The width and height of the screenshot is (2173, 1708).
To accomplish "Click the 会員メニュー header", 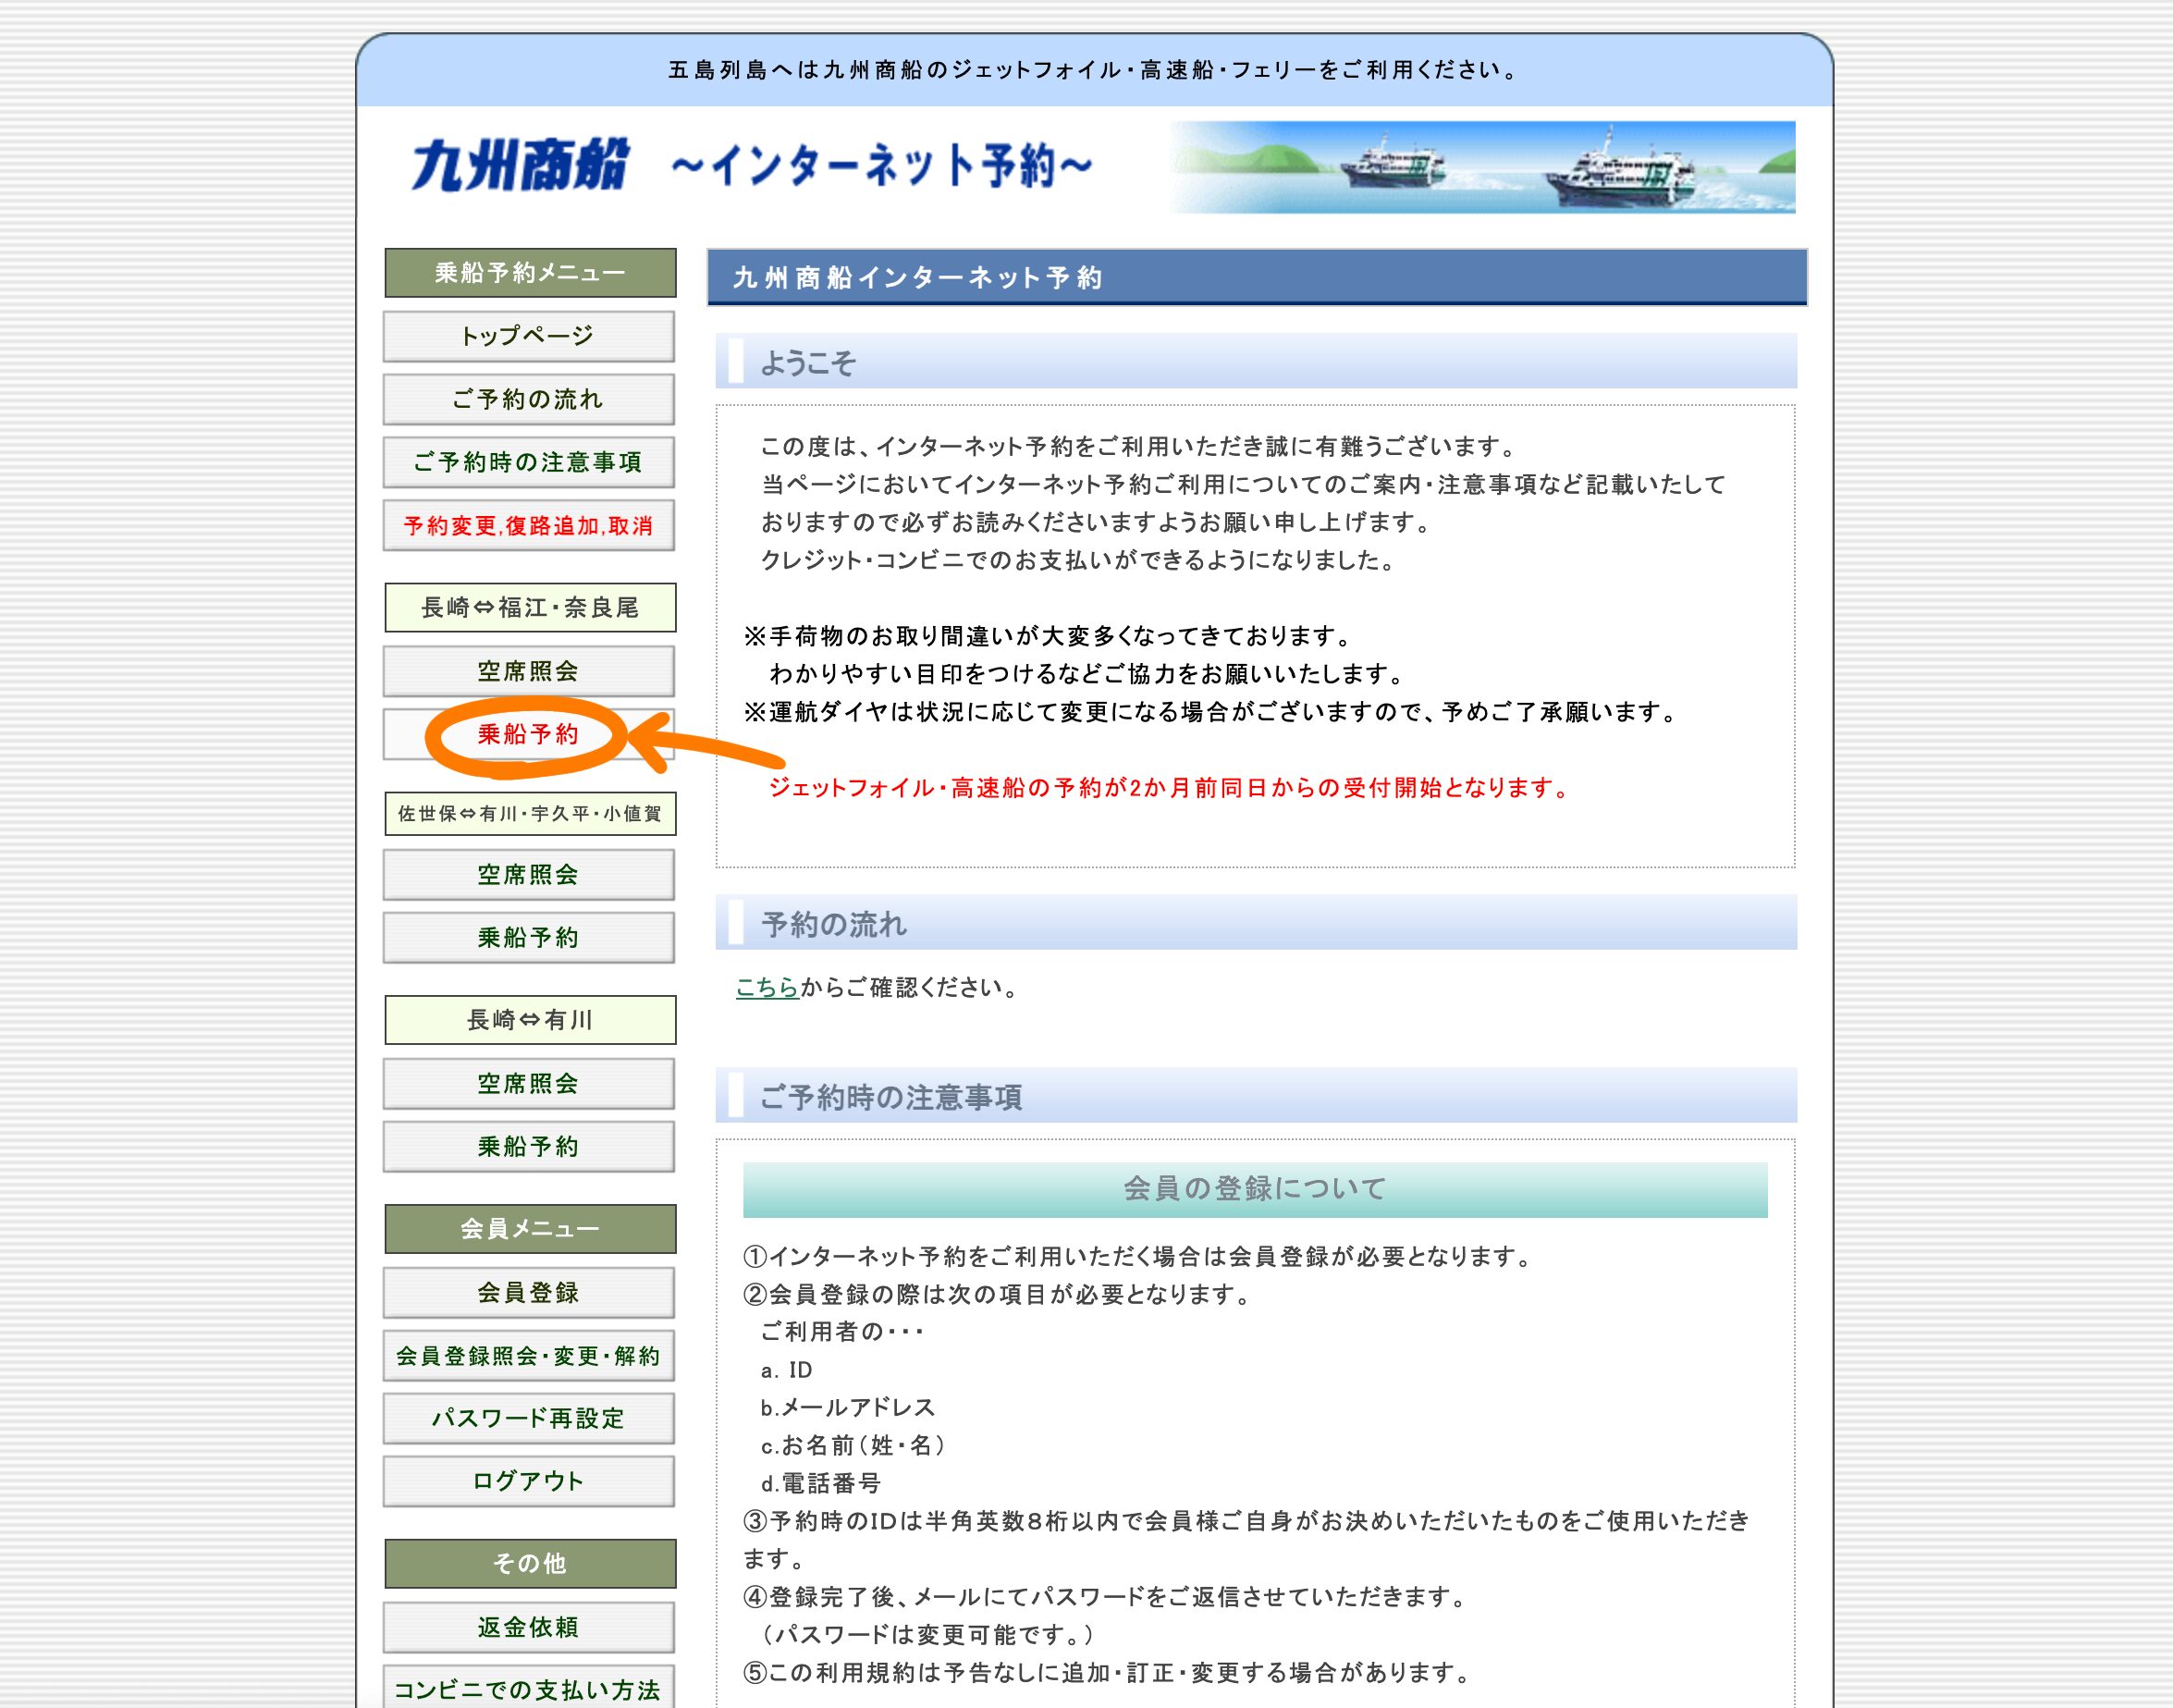I will pos(530,1229).
